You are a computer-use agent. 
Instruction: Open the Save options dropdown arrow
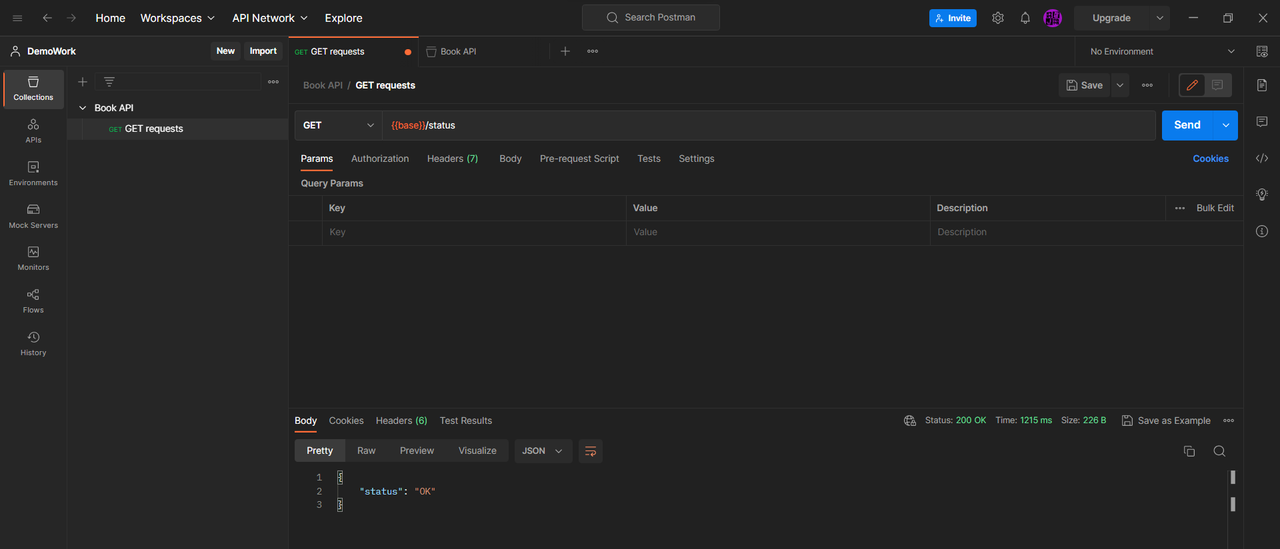(x=1120, y=85)
